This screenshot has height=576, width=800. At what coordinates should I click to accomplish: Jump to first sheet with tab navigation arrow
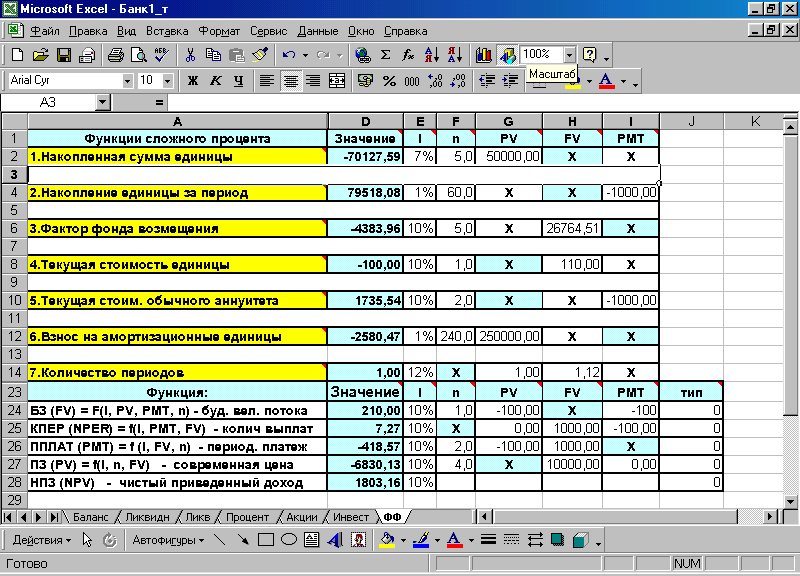(x=8, y=517)
